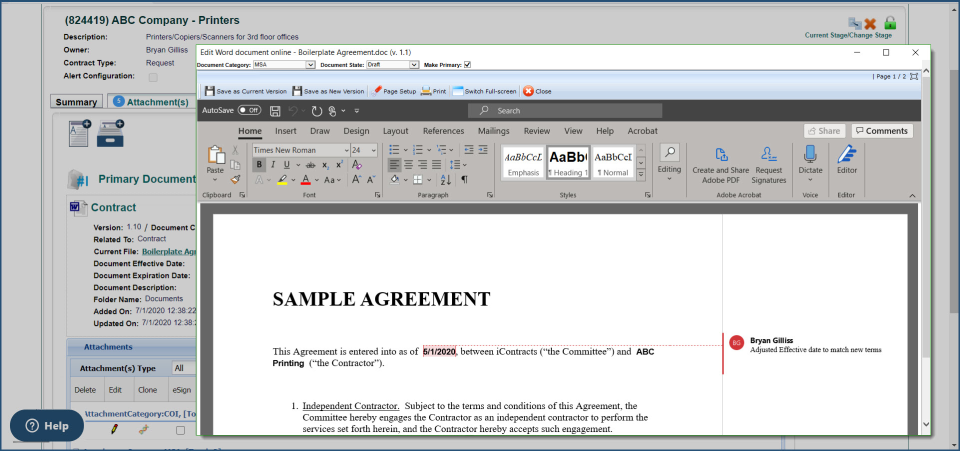The width and height of the screenshot is (960, 451).
Task: Apply subscript formatting
Action: 325,165
